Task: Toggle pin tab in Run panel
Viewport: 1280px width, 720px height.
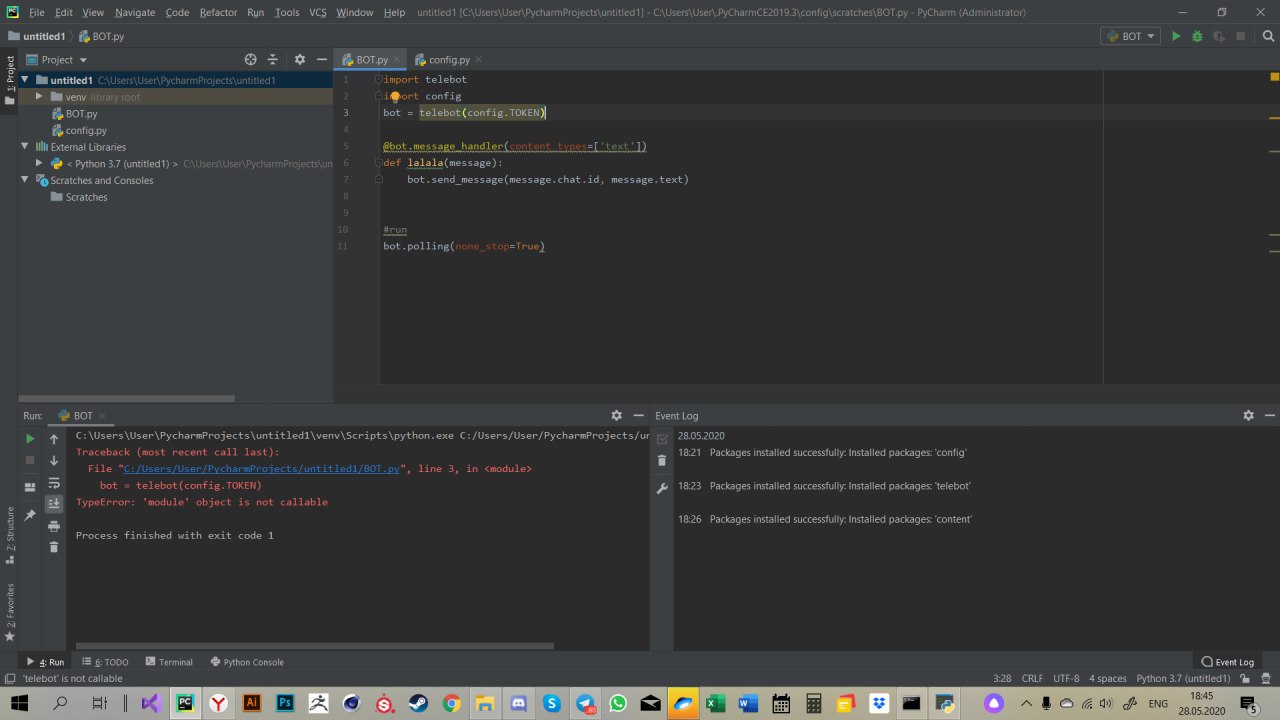Action: (30, 515)
